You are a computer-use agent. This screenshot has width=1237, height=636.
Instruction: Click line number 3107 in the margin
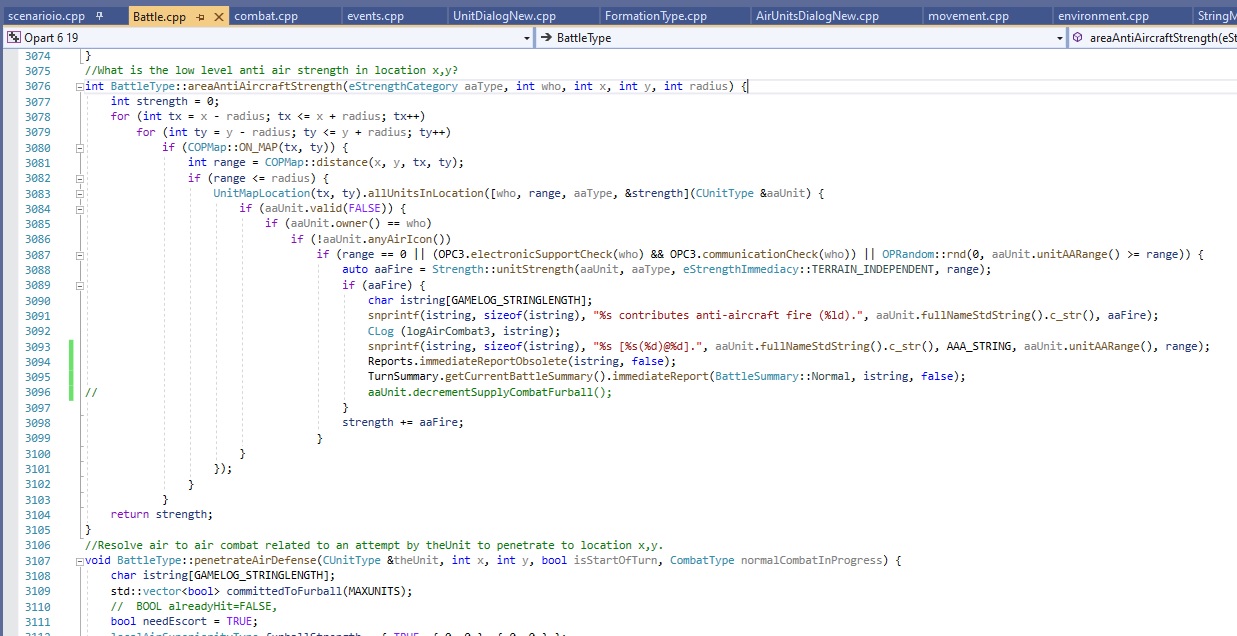coord(37,561)
